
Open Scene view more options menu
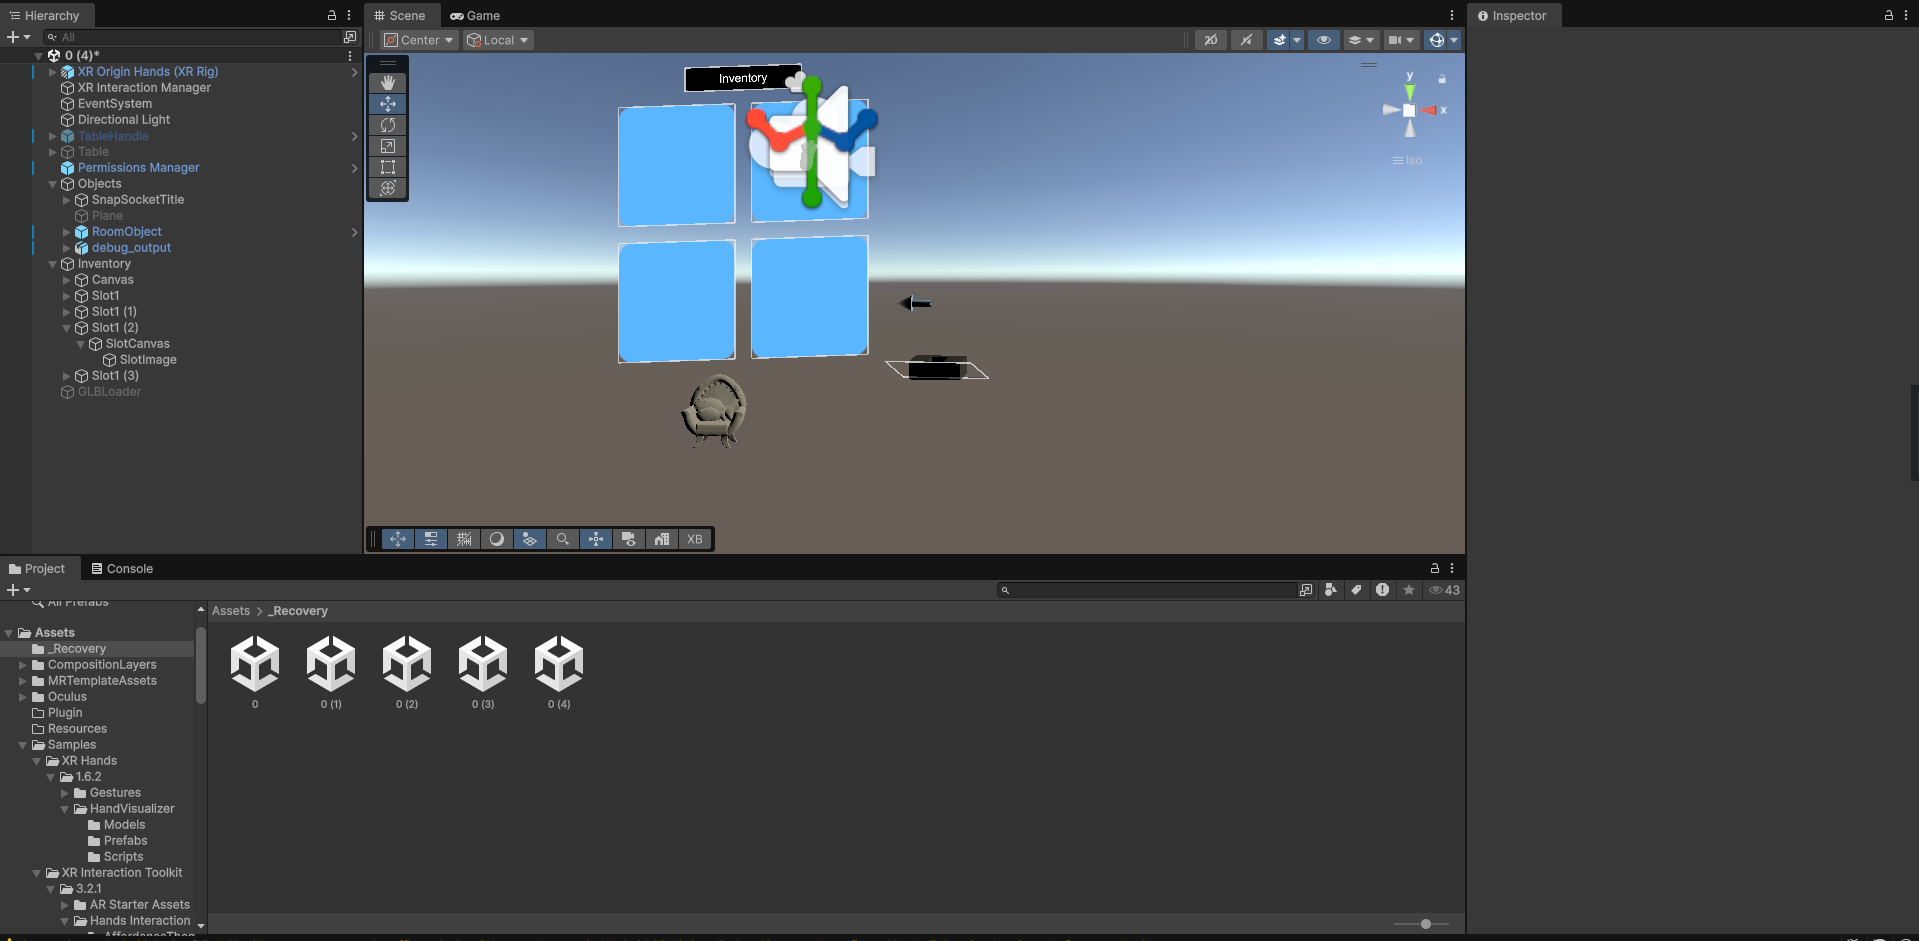[1452, 16]
